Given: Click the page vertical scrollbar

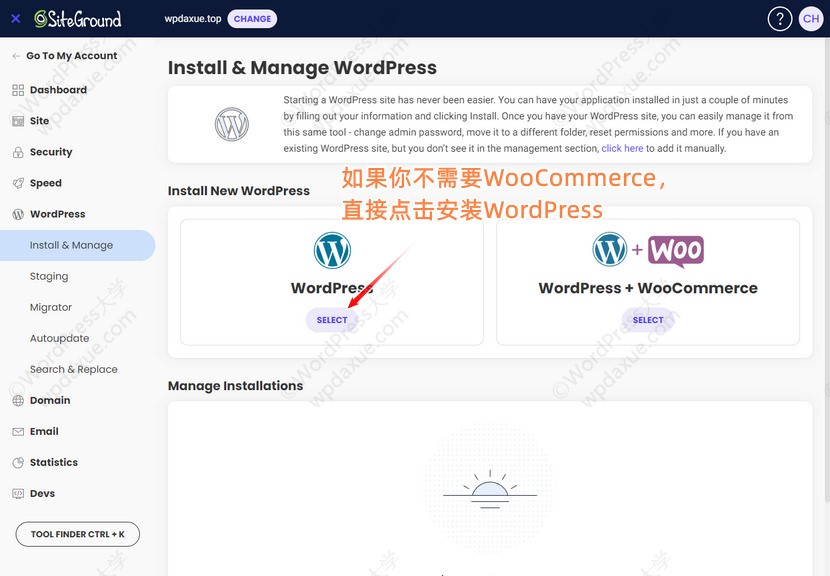Looking at the screenshot, I should (x=827, y=270).
